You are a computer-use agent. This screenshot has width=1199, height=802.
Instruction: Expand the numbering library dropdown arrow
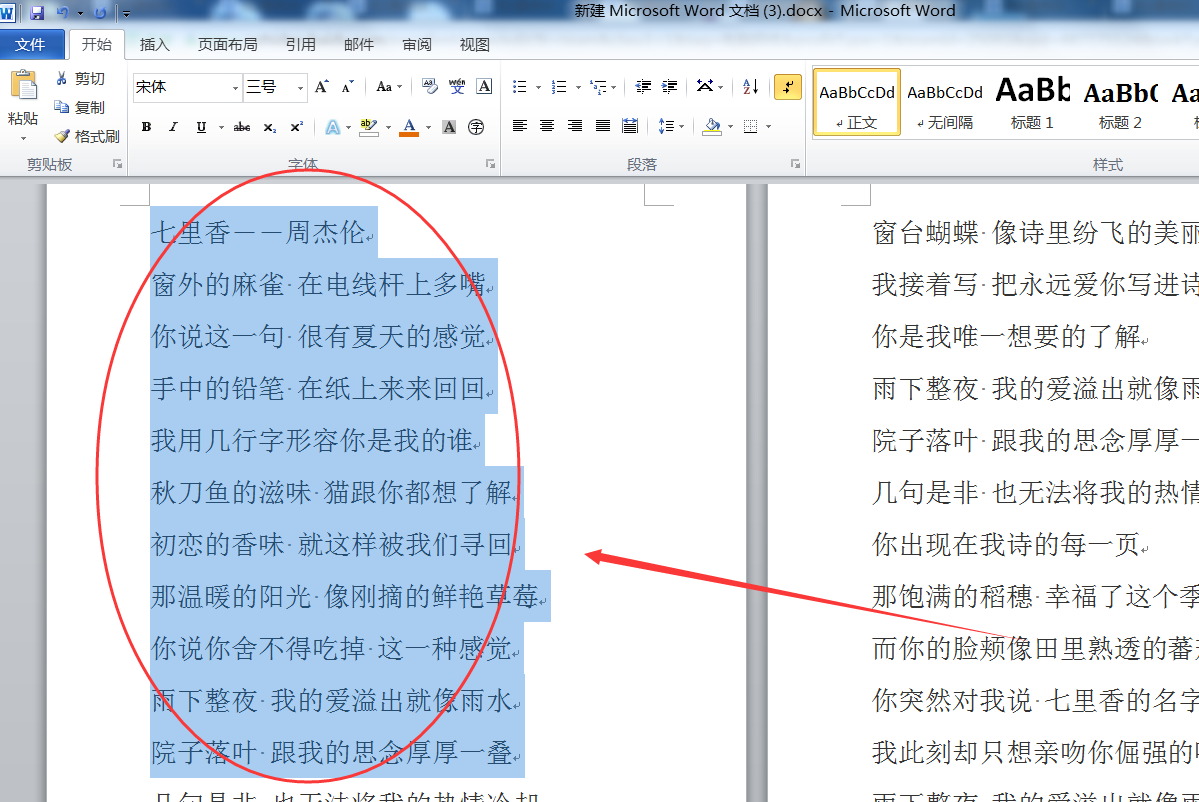pos(578,87)
